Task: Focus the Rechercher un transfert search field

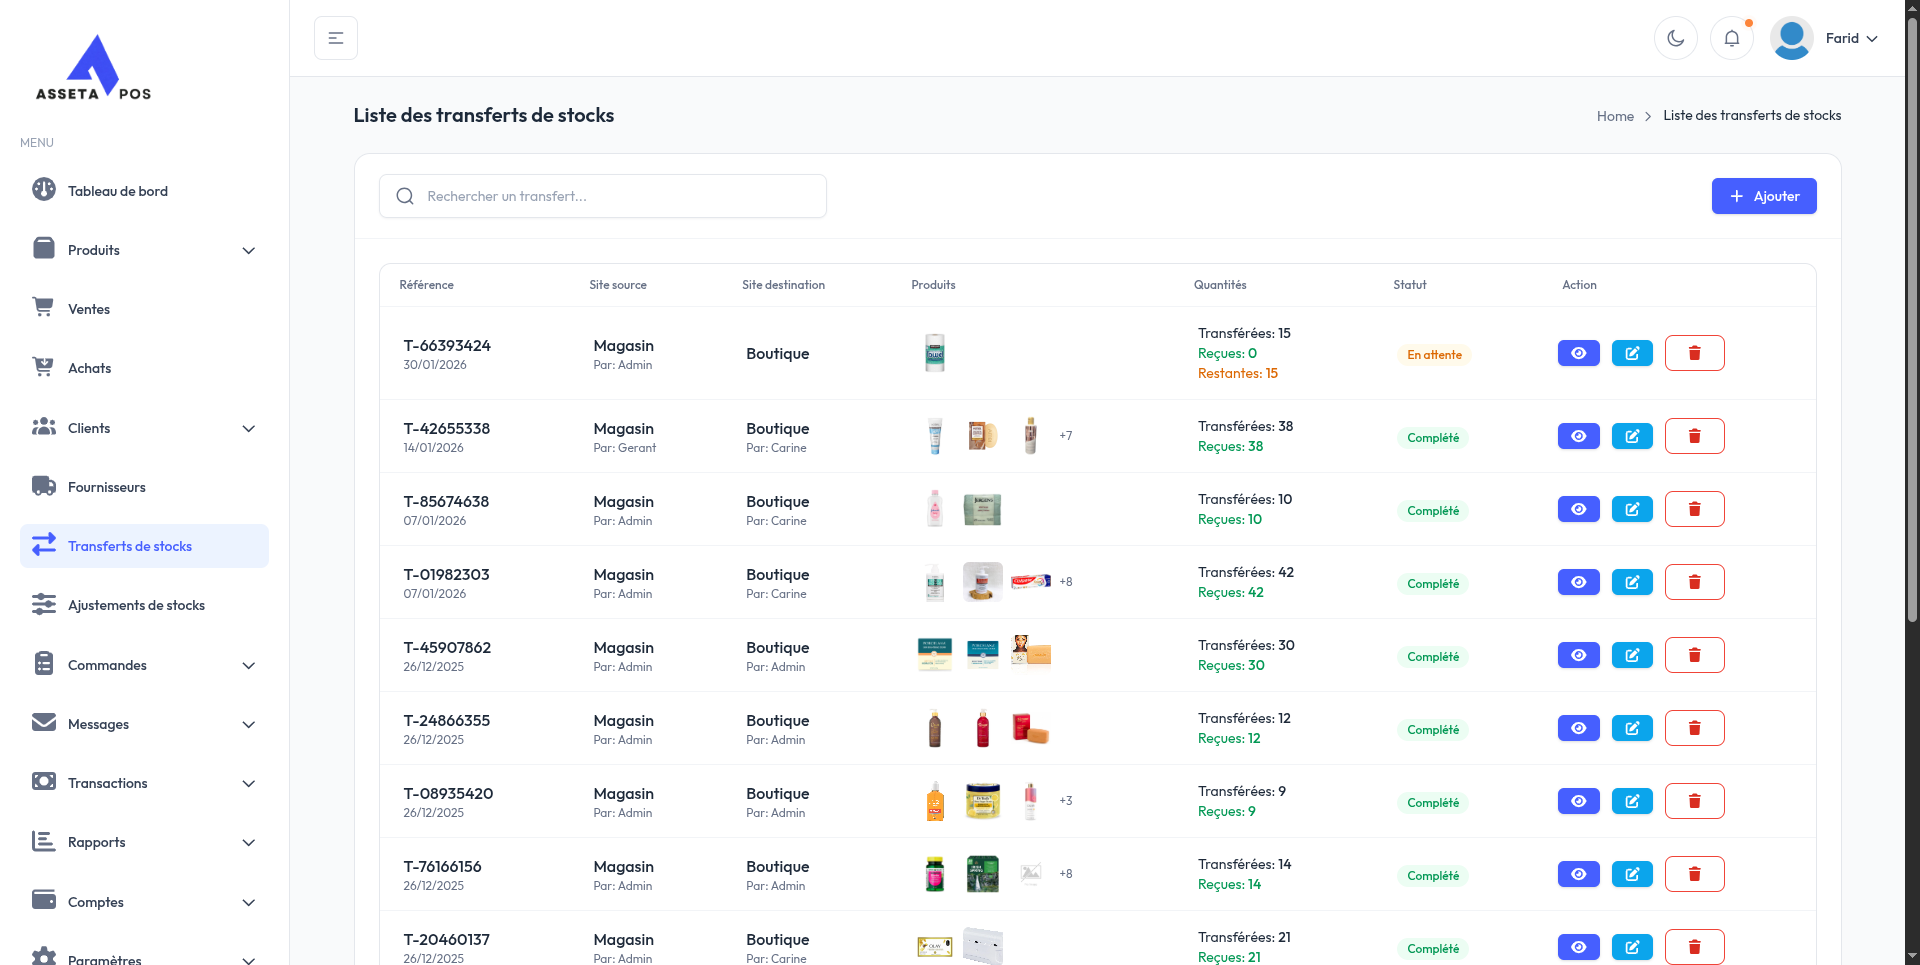Action: point(603,196)
